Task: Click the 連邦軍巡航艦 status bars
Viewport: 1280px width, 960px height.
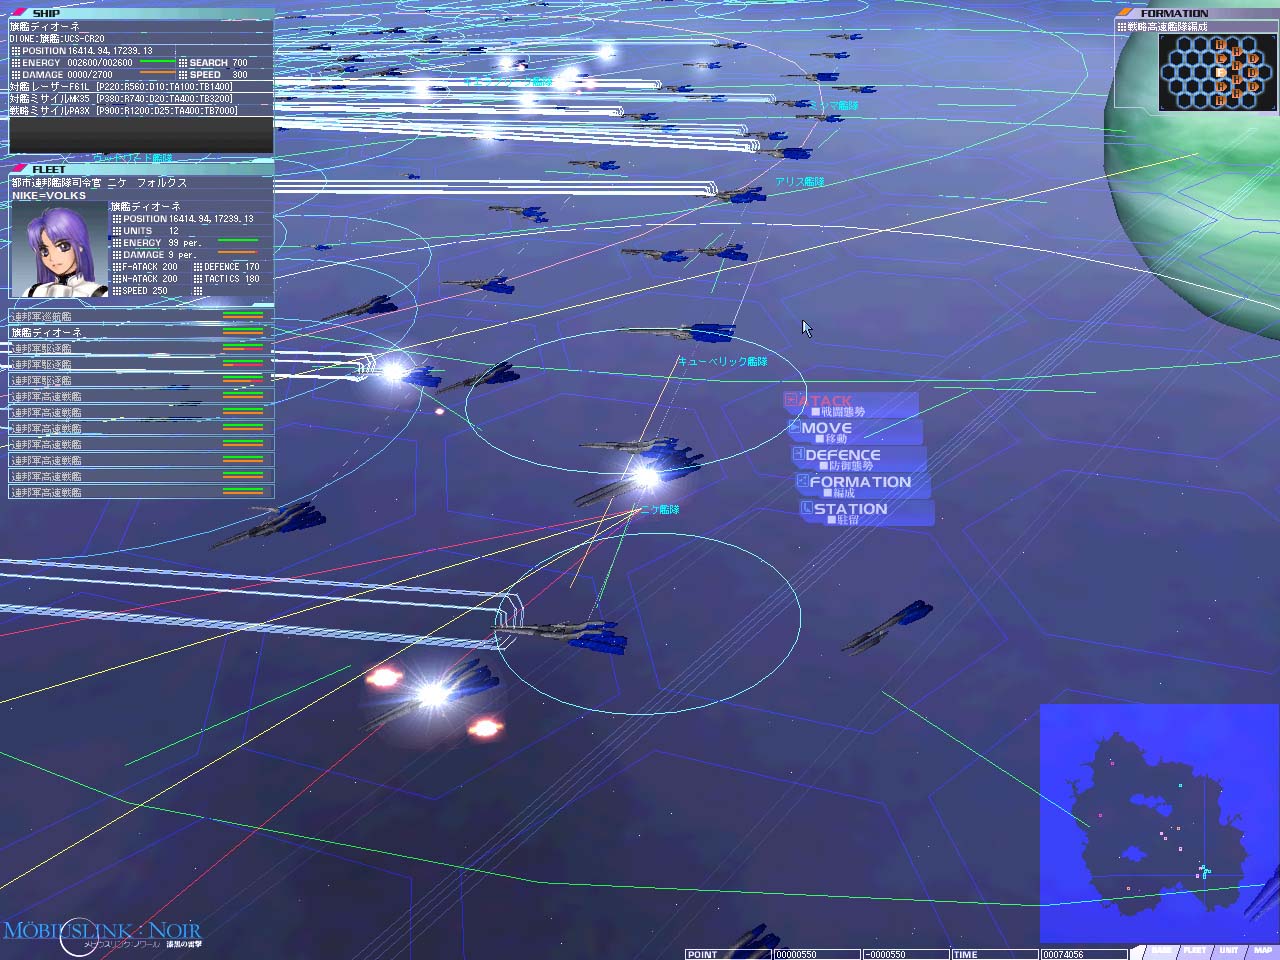Action: pos(243,317)
